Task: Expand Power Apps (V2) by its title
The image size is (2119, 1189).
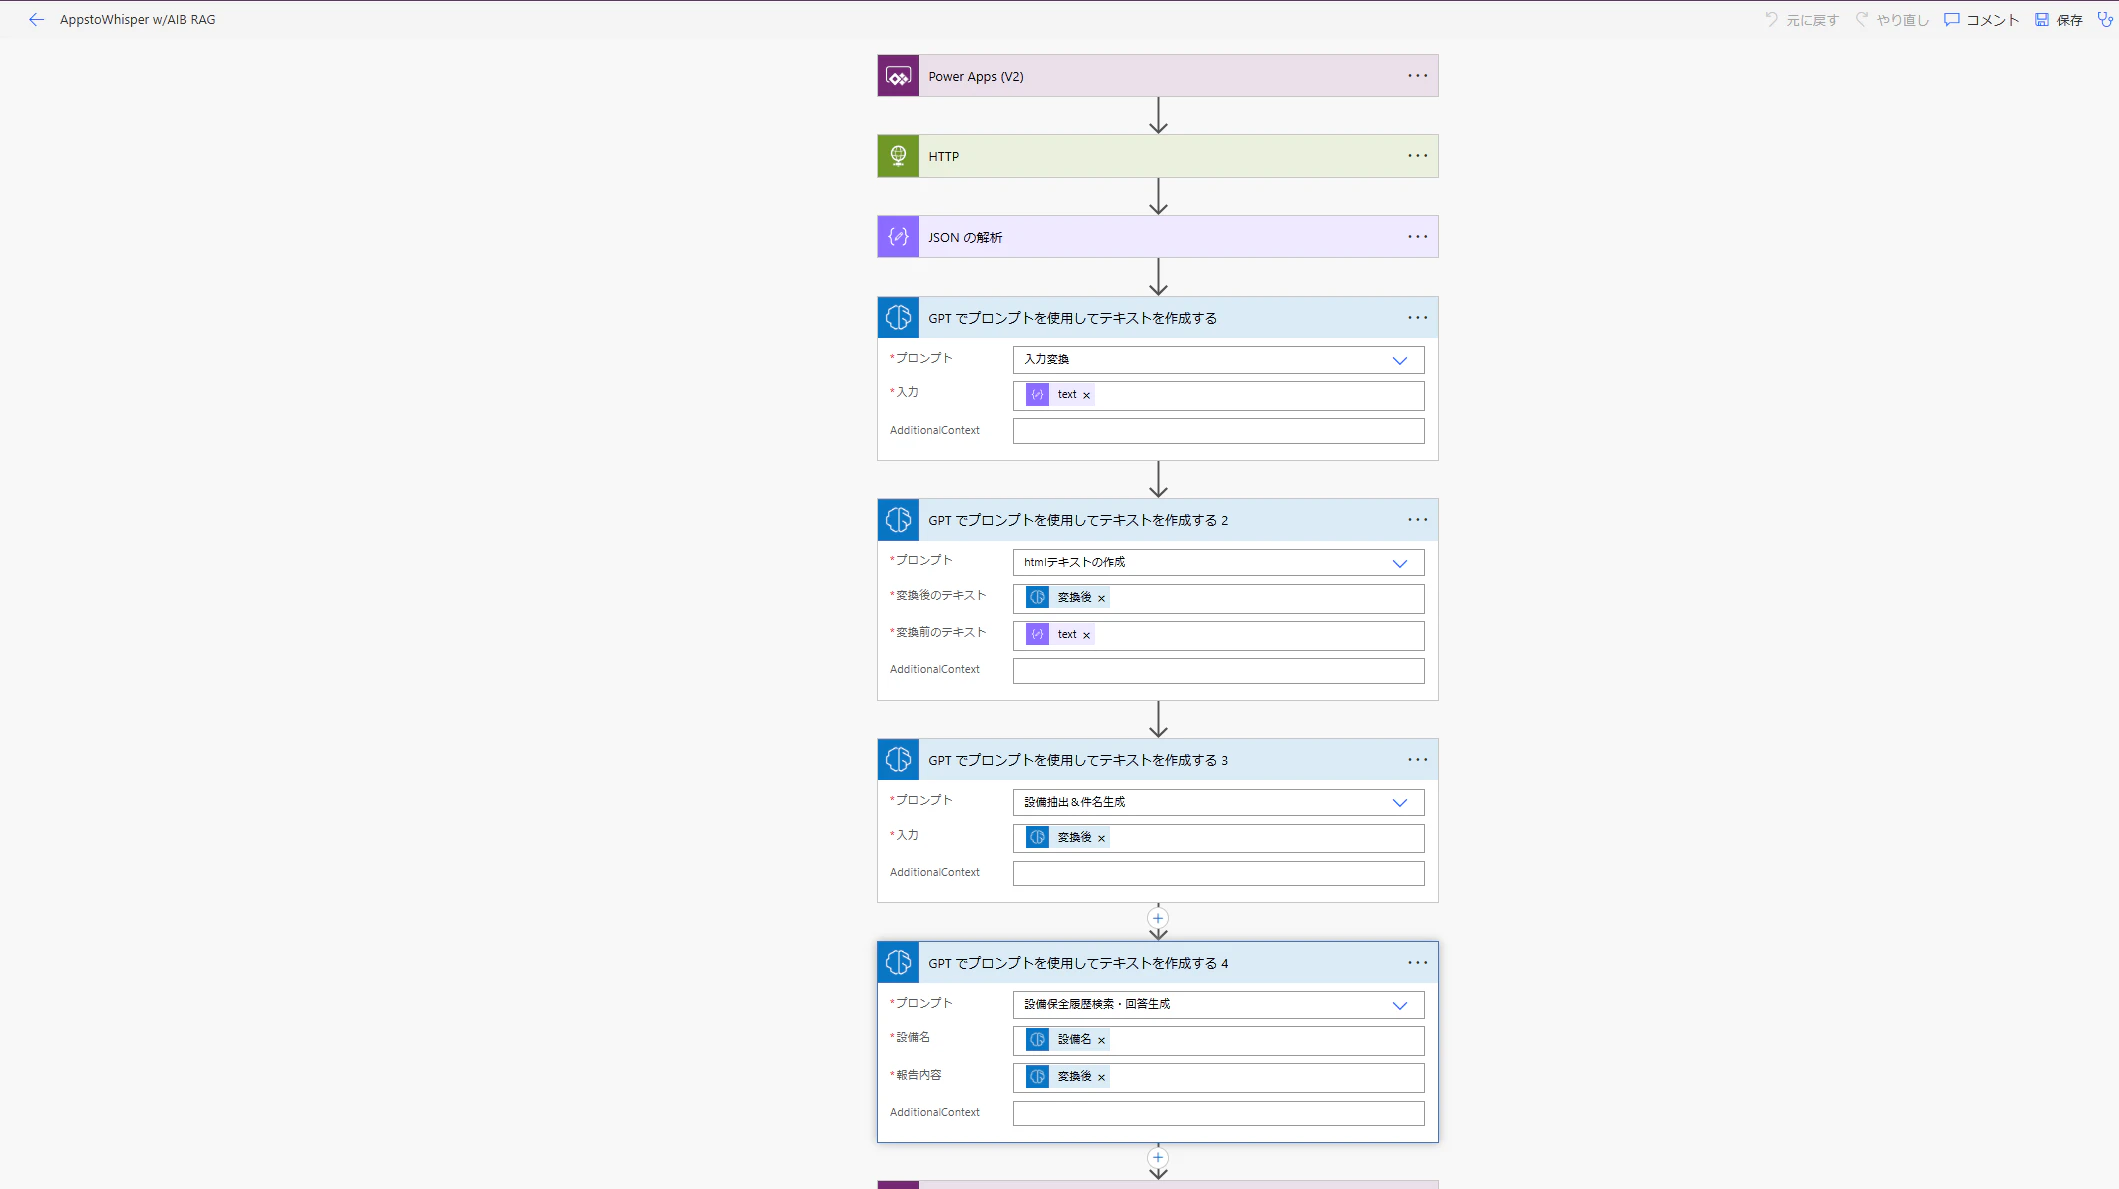Action: click(976, 77)
